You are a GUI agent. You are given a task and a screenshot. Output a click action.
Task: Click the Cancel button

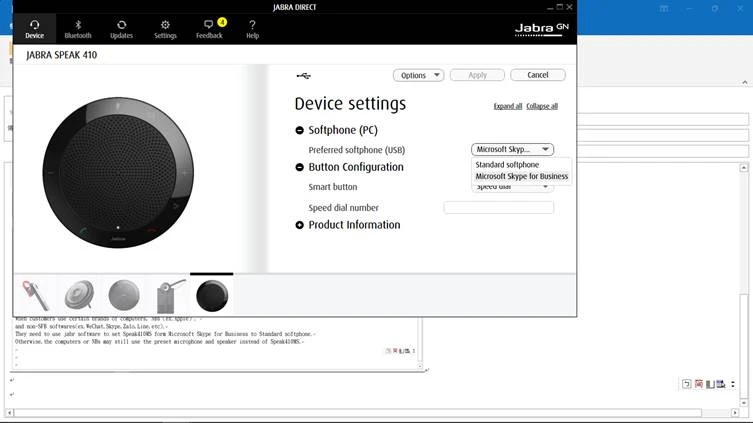coord(537,75)
